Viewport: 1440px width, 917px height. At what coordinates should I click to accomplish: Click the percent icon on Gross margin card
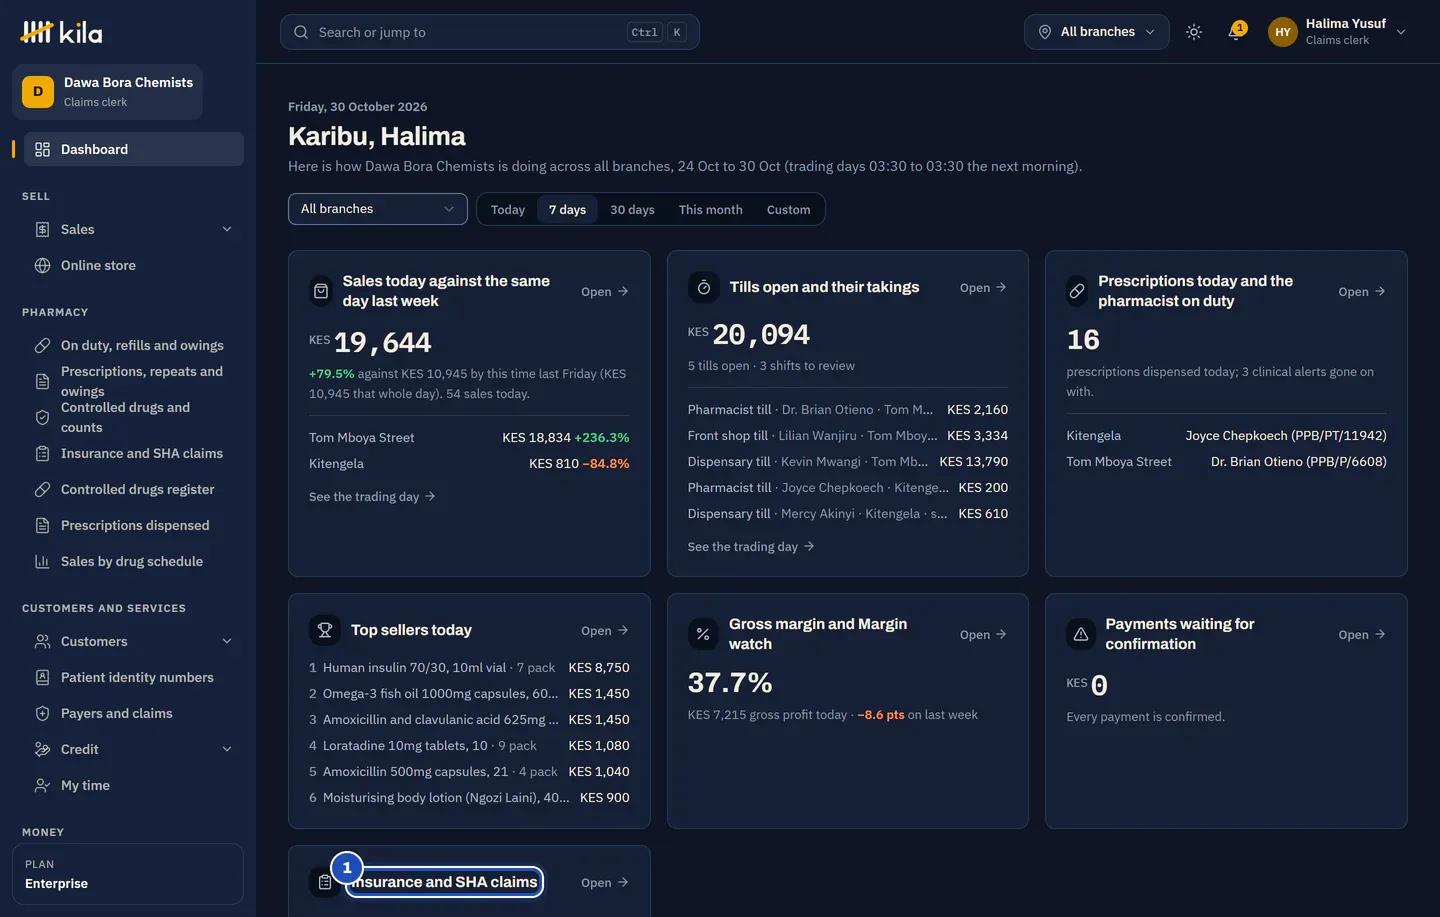[x=703, y=634]
